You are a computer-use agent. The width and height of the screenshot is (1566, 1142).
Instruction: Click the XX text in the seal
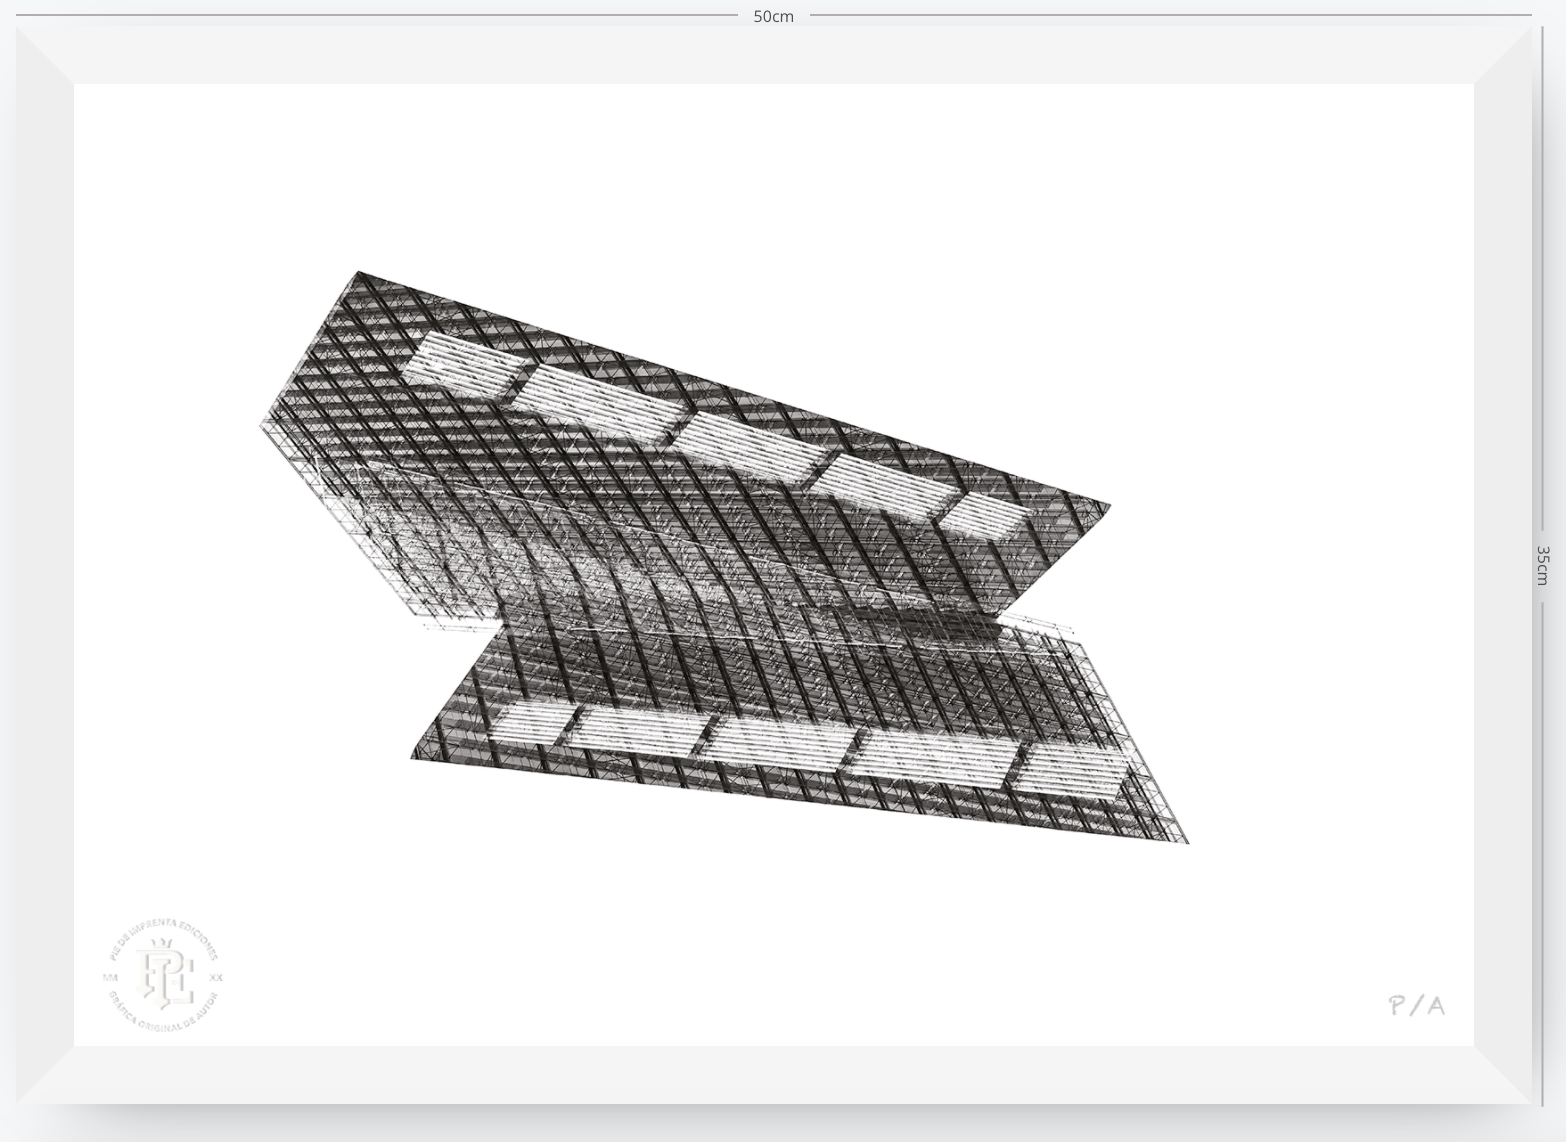216,977
